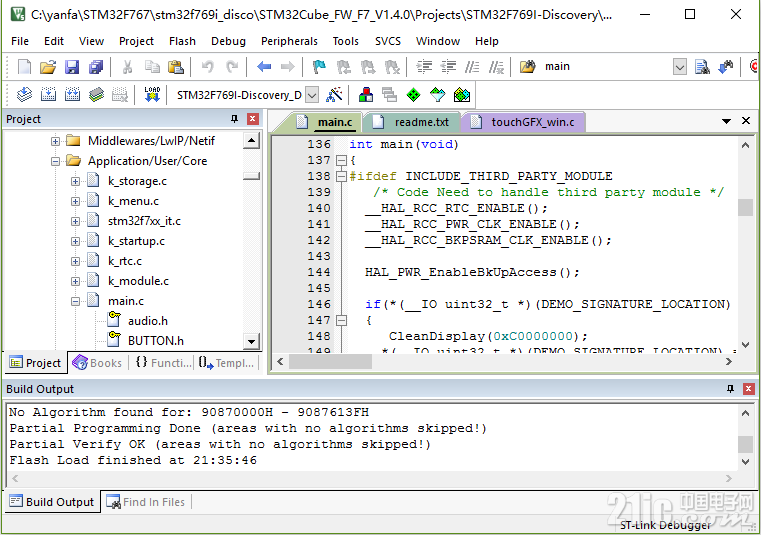The height and width of the screenshot is (535, 761).
Task: Indent selected lines icon
Action: click(424, 67)
